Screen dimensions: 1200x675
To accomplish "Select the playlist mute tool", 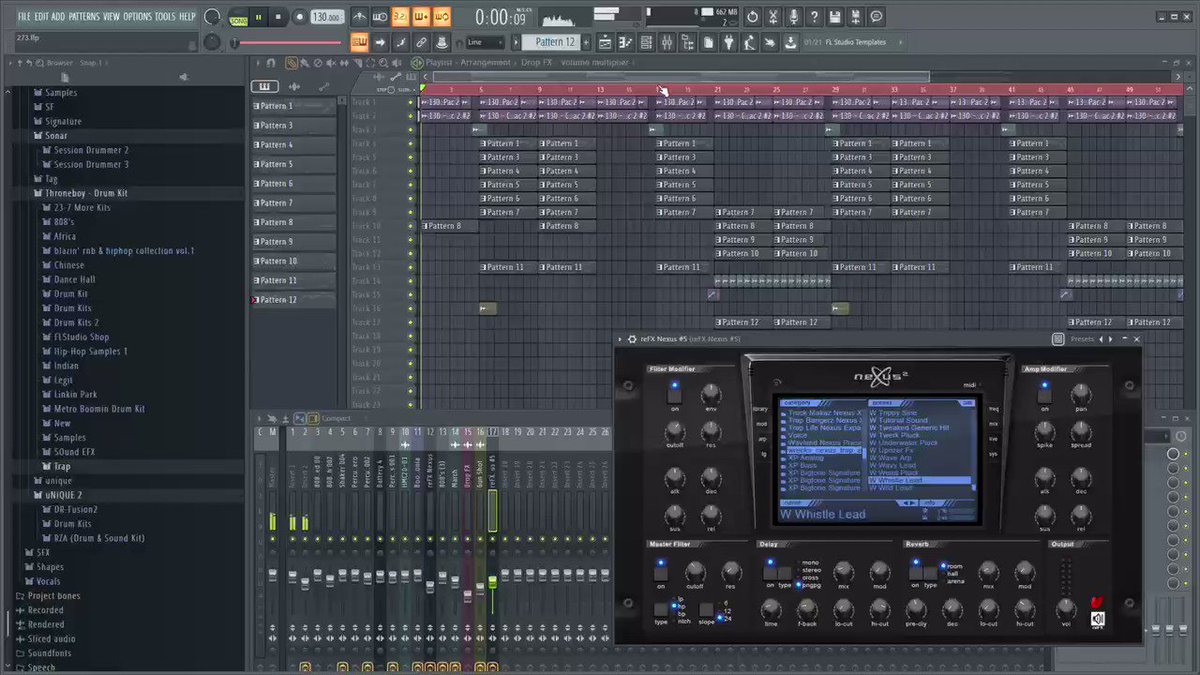I will [x=332, y=63].
